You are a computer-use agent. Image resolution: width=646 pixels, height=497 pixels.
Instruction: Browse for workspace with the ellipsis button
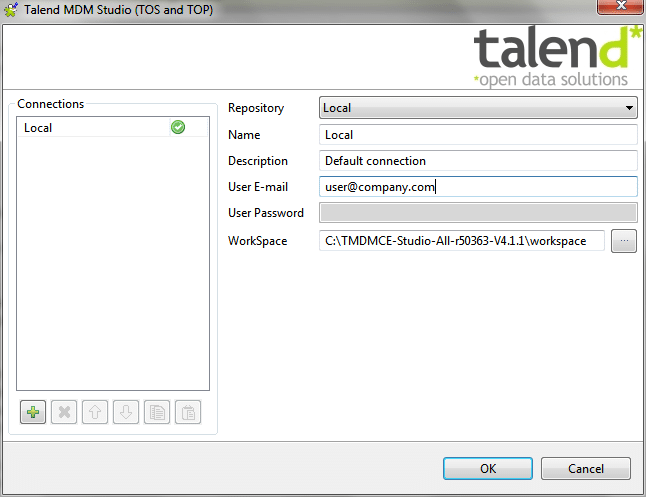click(623, 241)
